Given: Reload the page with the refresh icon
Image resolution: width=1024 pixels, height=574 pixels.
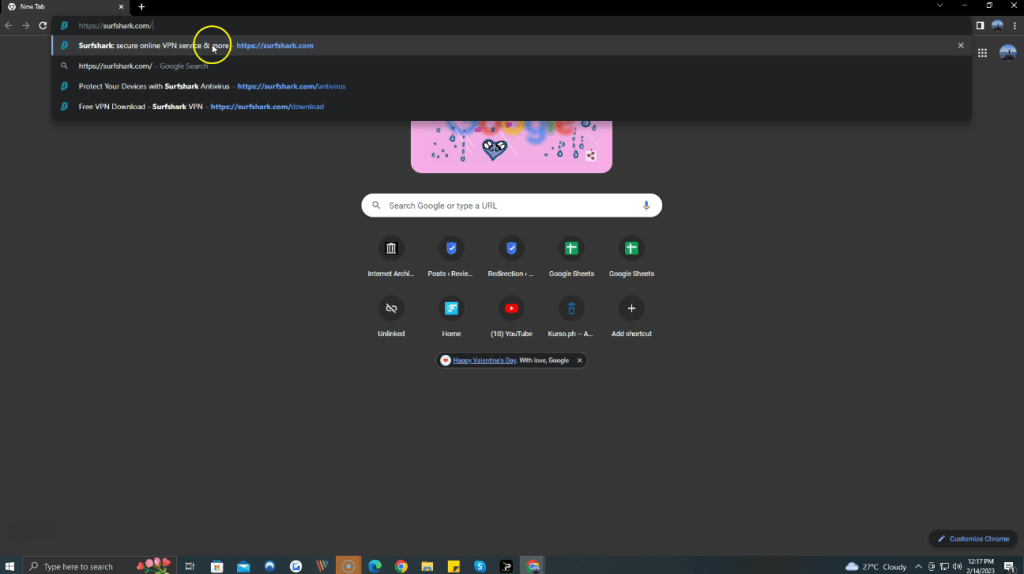Looking at the screenshot, I should click(43, 25).
